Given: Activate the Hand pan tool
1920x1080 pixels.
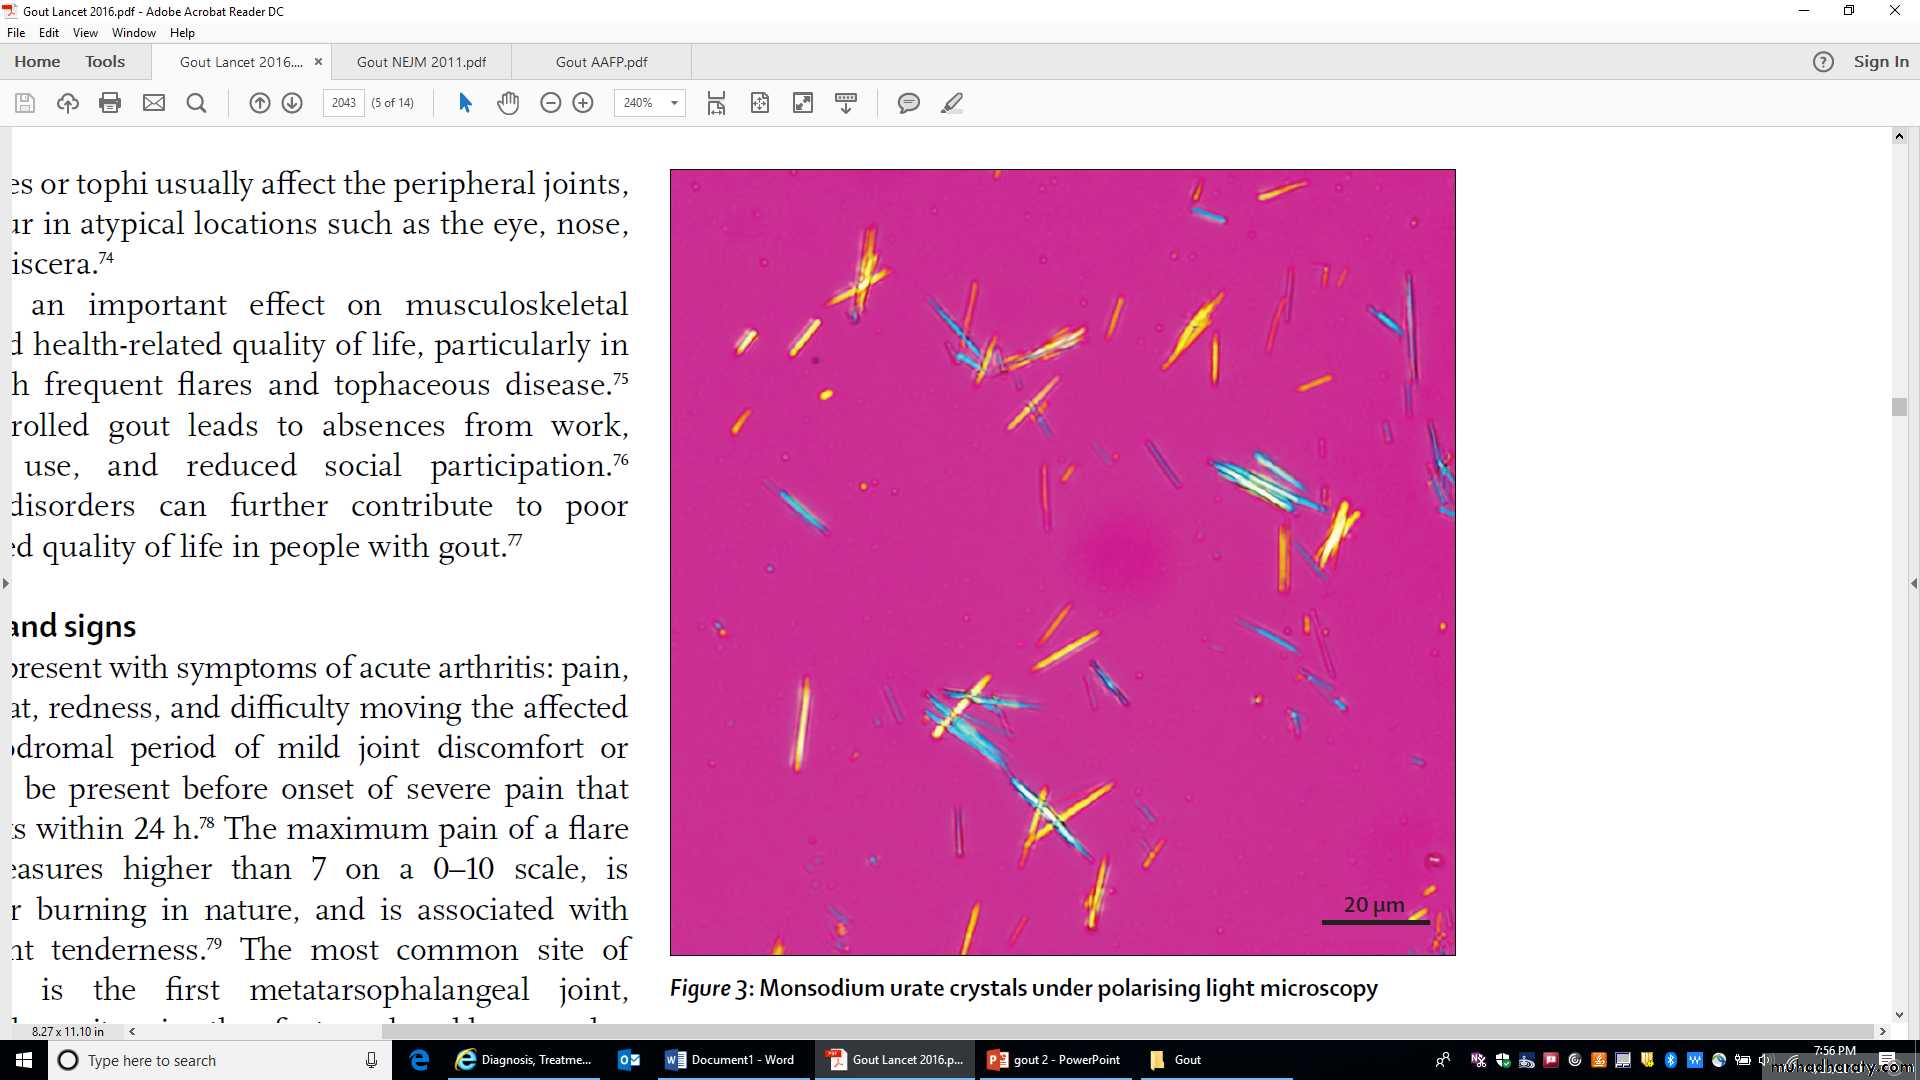Looking at the screenshot, I should click(508, 103).
